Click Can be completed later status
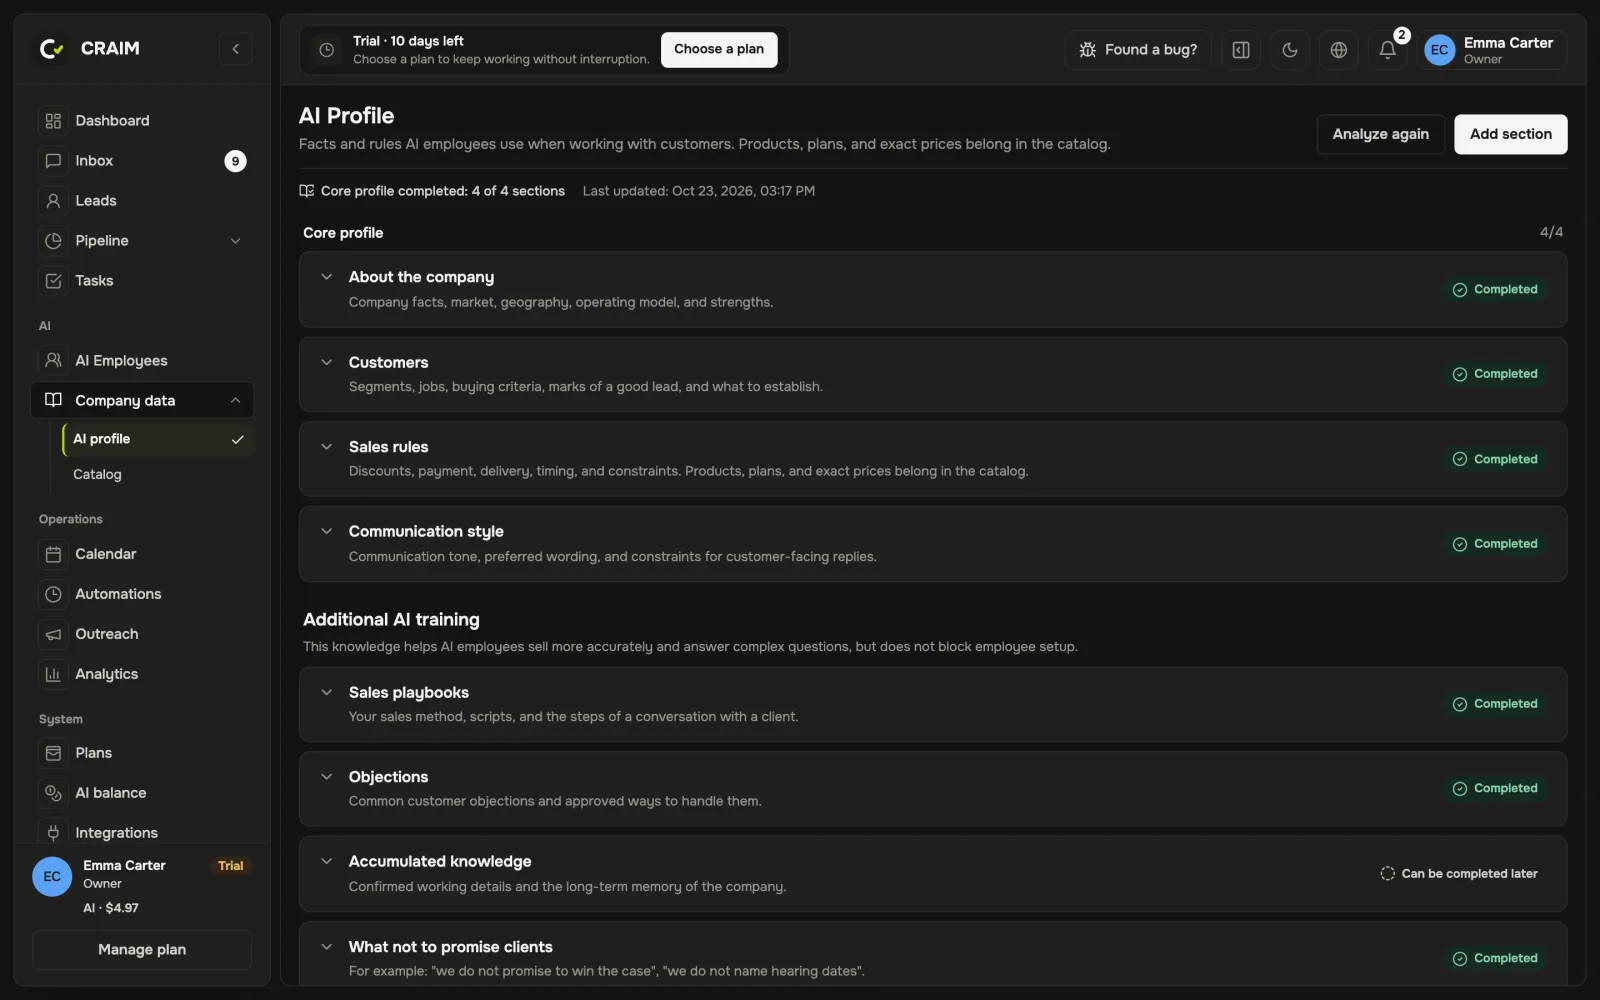Screen dimensions: 1600x1000 [x=1459, y=874]
